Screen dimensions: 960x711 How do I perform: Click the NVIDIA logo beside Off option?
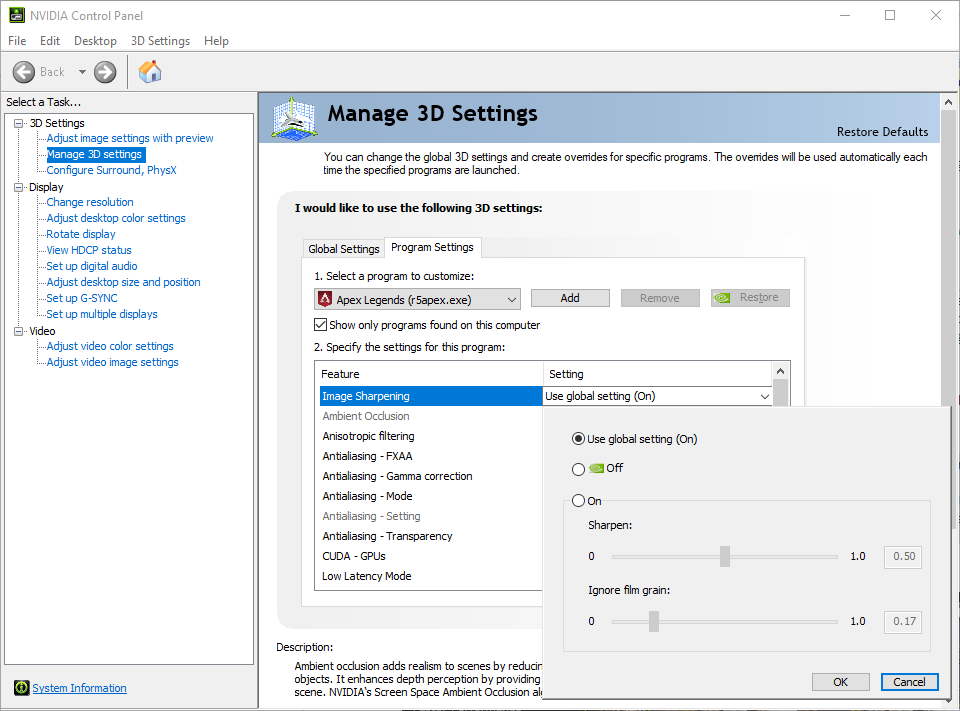click(x=596, y=468)
